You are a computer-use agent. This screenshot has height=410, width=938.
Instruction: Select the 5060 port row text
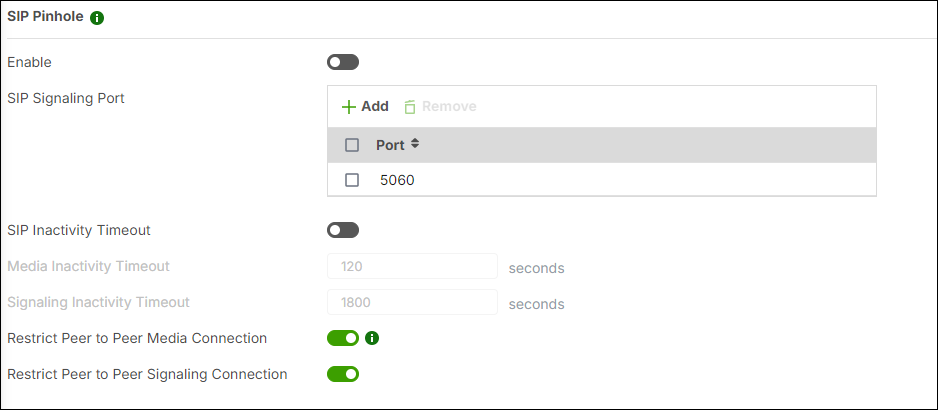point(397,180)
